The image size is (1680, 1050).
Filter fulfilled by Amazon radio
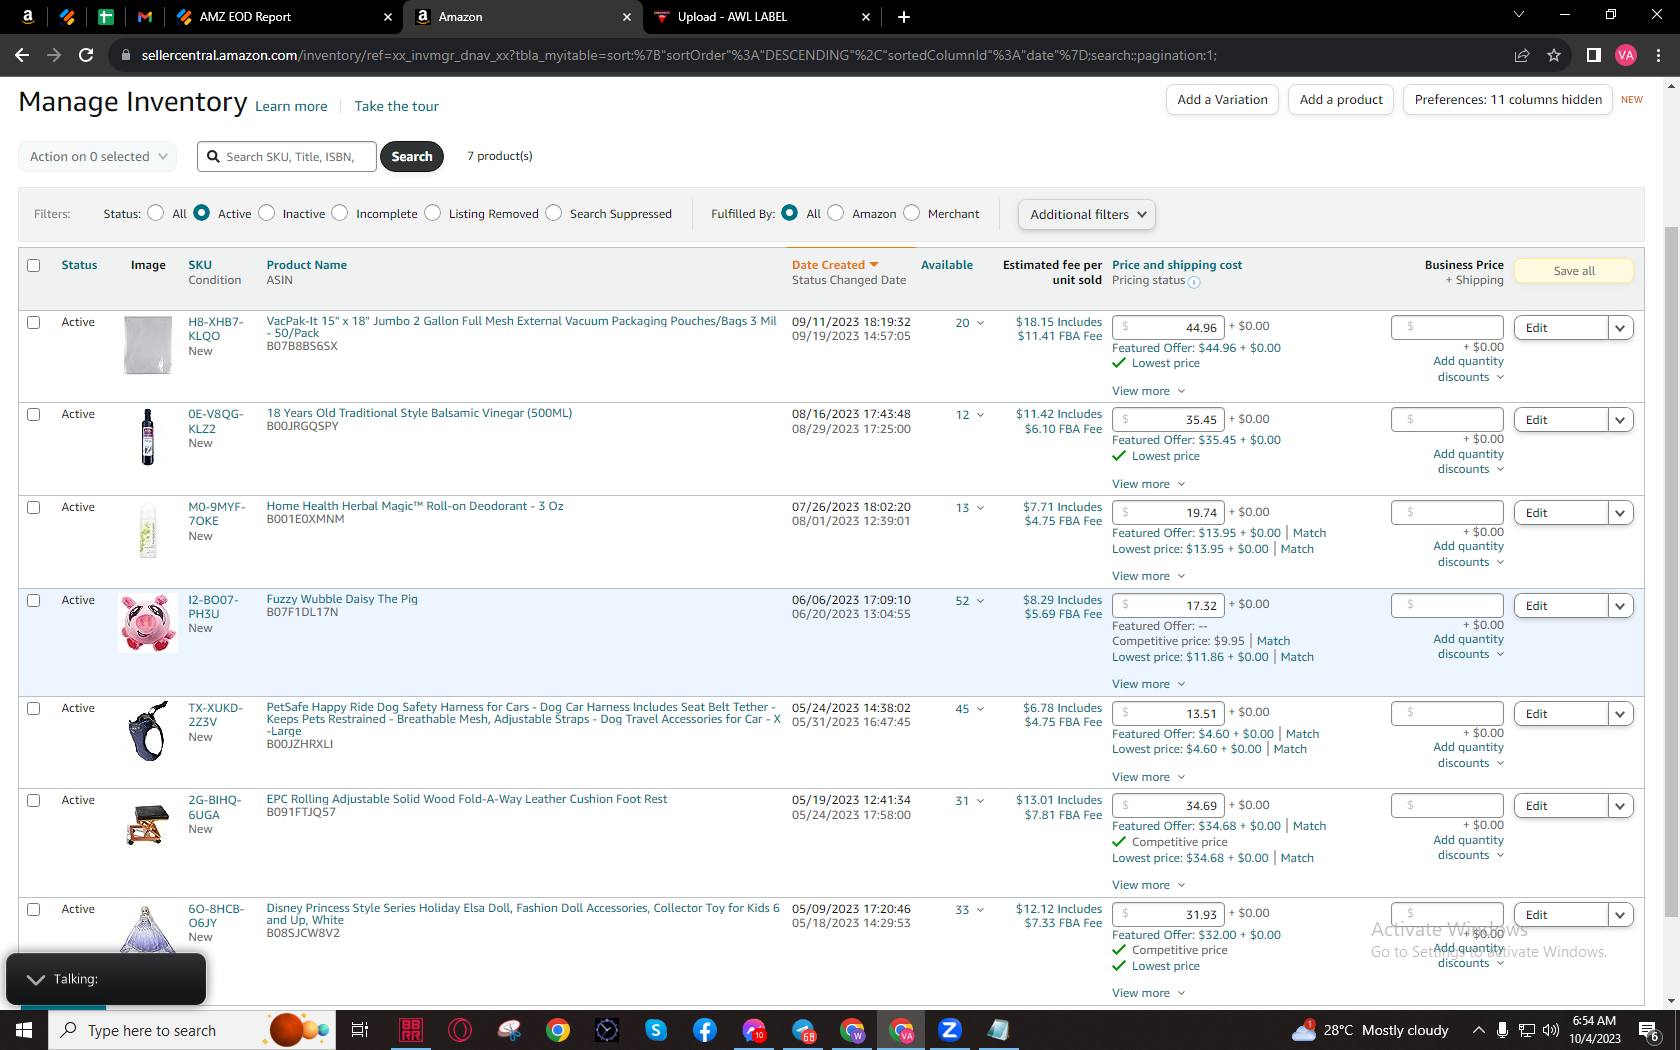(x=836, y=213)
